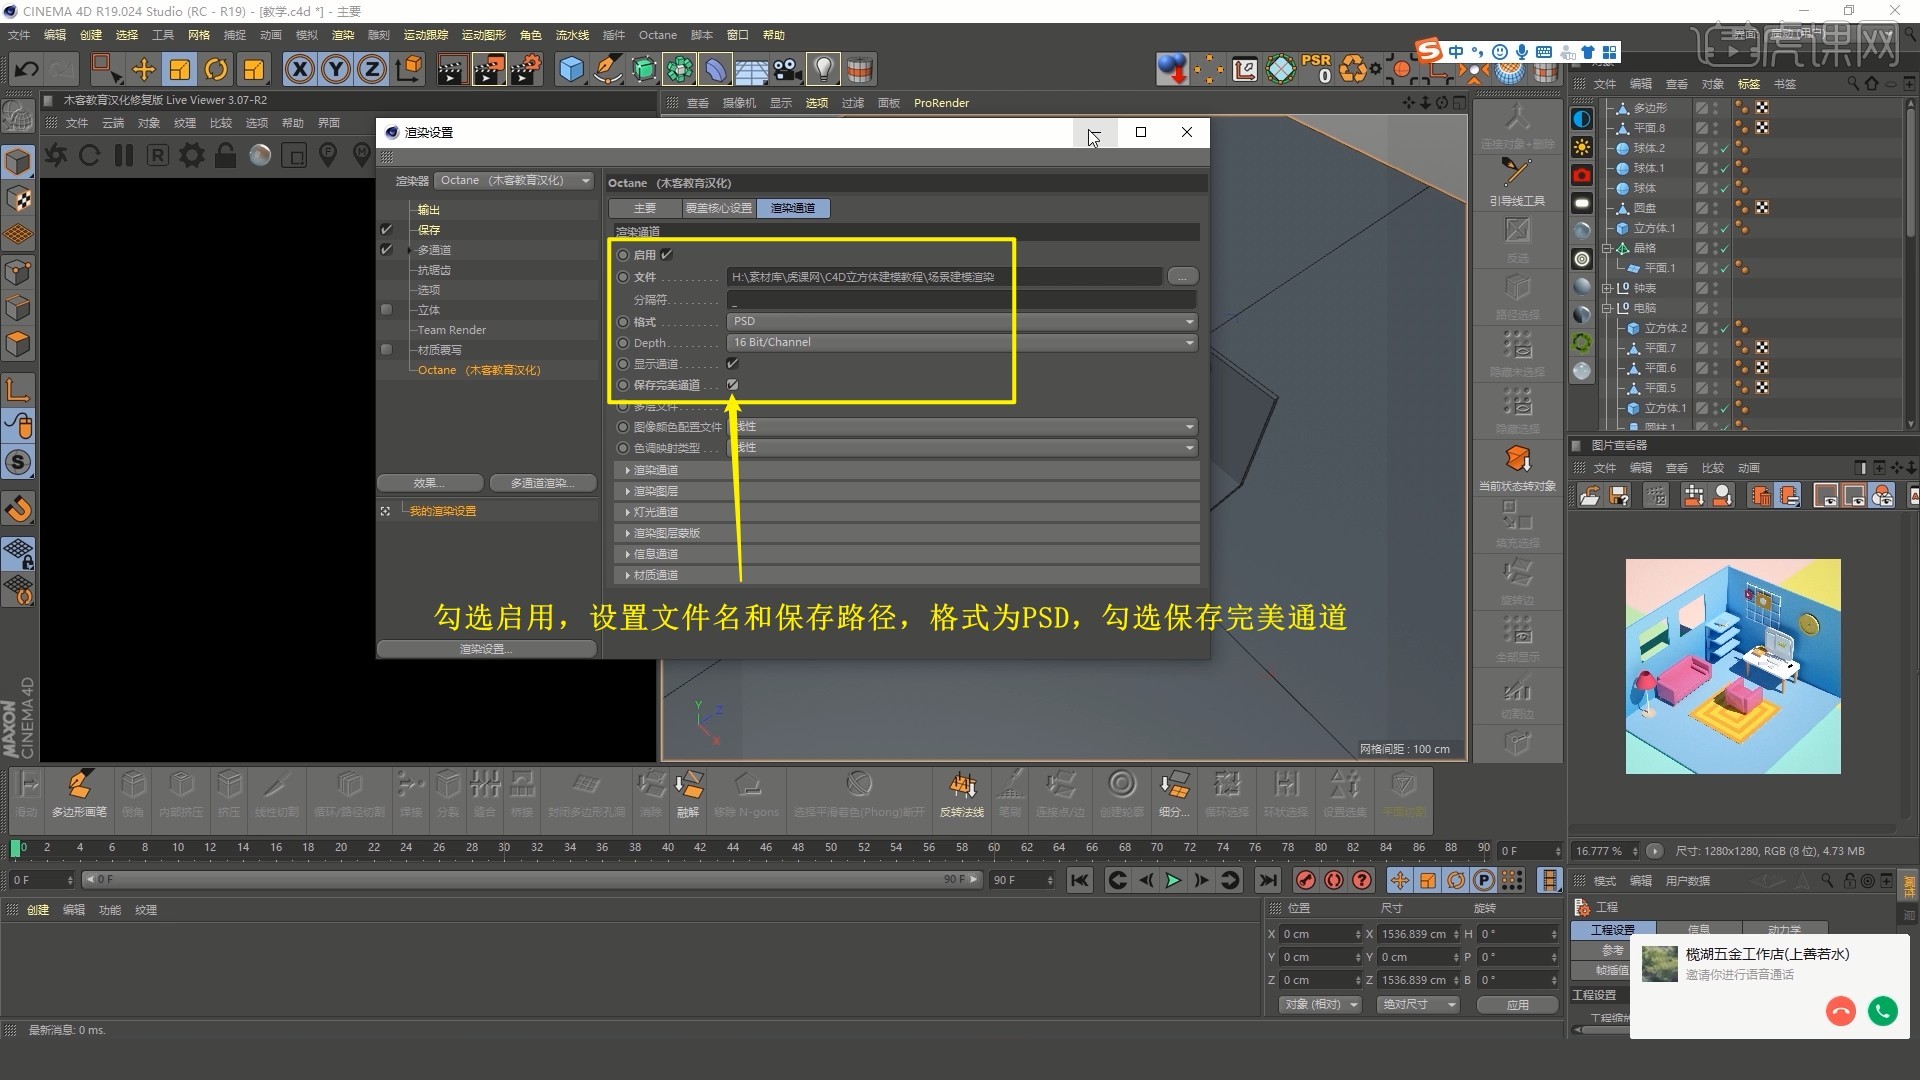Click Current State to Object icon
This screenshot has height=1080, width=1920.
1517,467
